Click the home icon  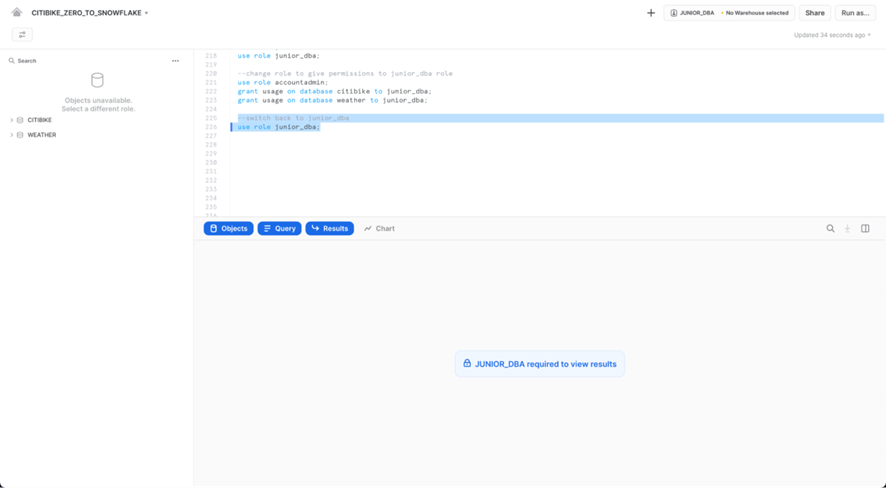point(17,13)
